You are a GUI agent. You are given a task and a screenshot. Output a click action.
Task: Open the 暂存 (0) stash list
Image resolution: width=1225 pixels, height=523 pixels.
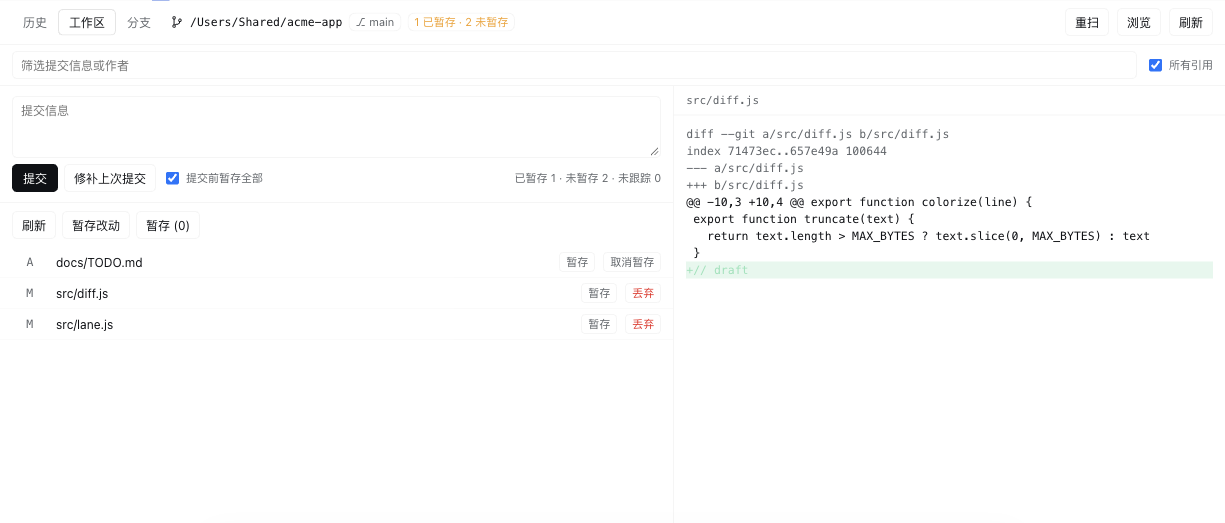(168, 225)
